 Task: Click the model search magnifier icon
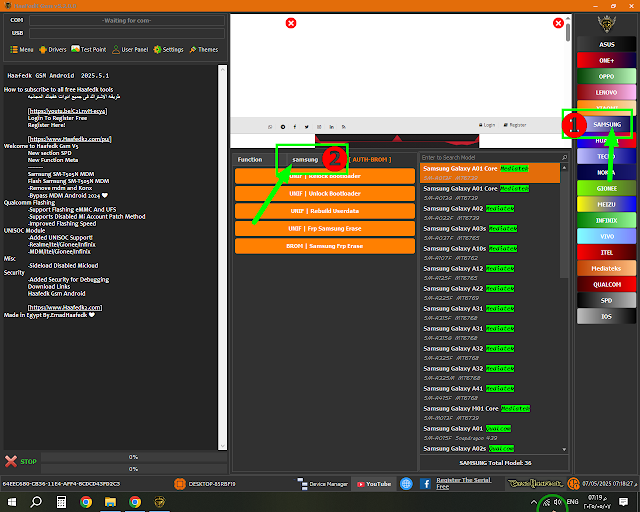564,157
